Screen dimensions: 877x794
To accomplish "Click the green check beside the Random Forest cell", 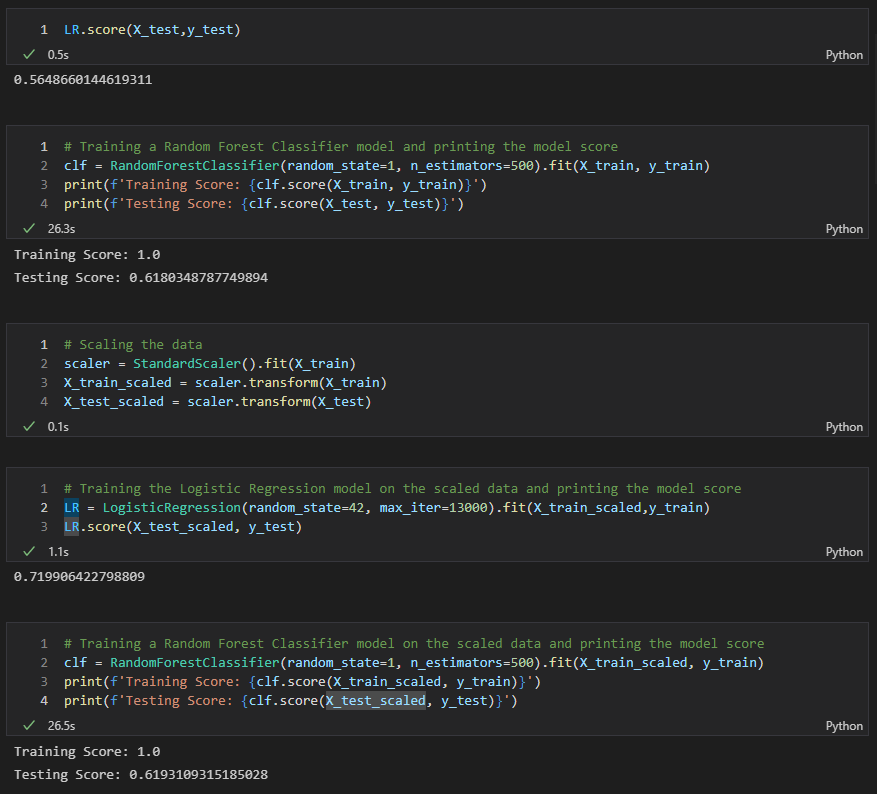I will [29, 228].
